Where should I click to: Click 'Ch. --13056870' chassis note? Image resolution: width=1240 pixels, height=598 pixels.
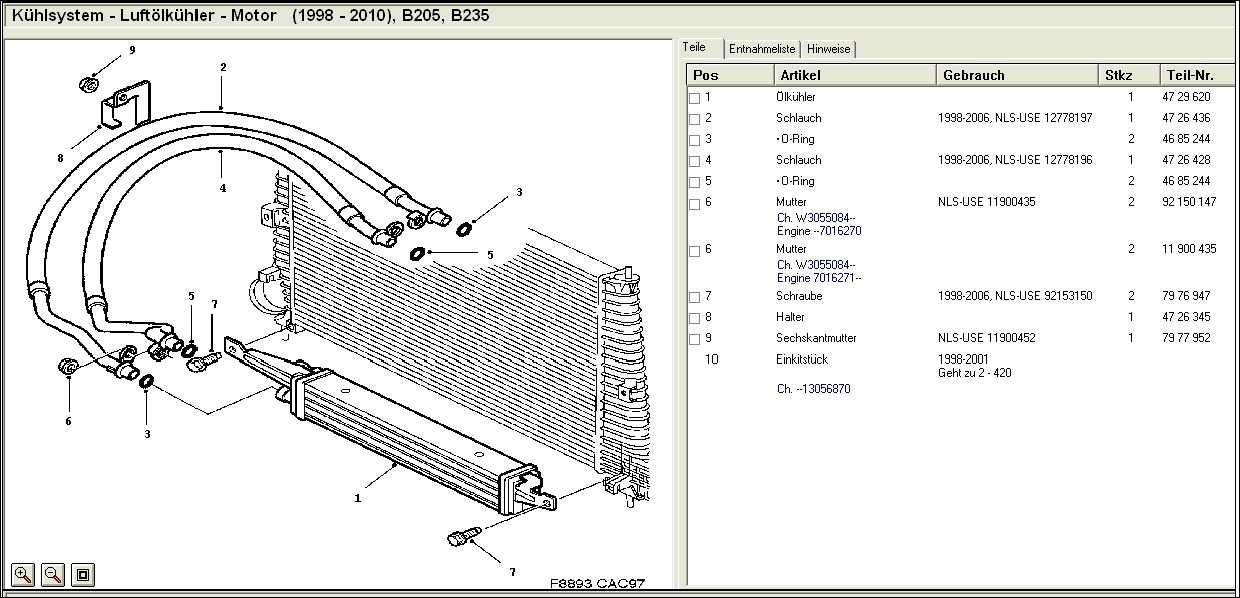pos(814,389)
